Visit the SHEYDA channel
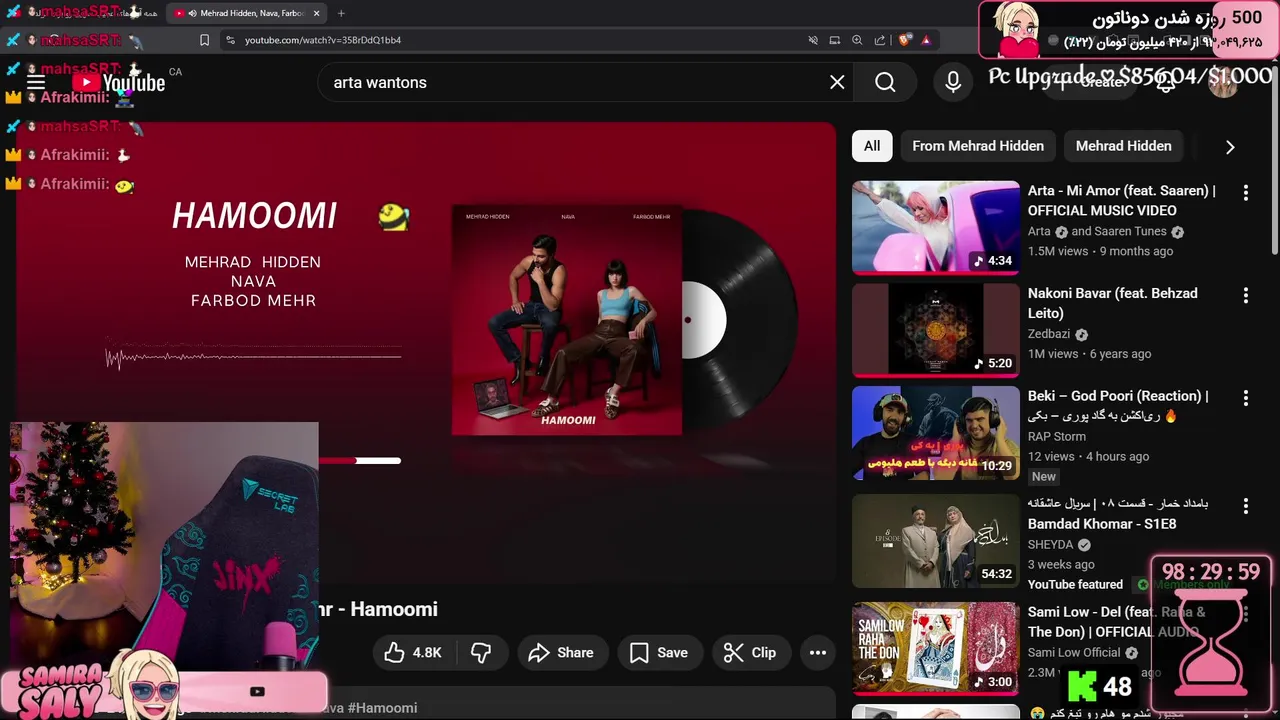This screenshot has width=1280, height=720. point(1051,545)
